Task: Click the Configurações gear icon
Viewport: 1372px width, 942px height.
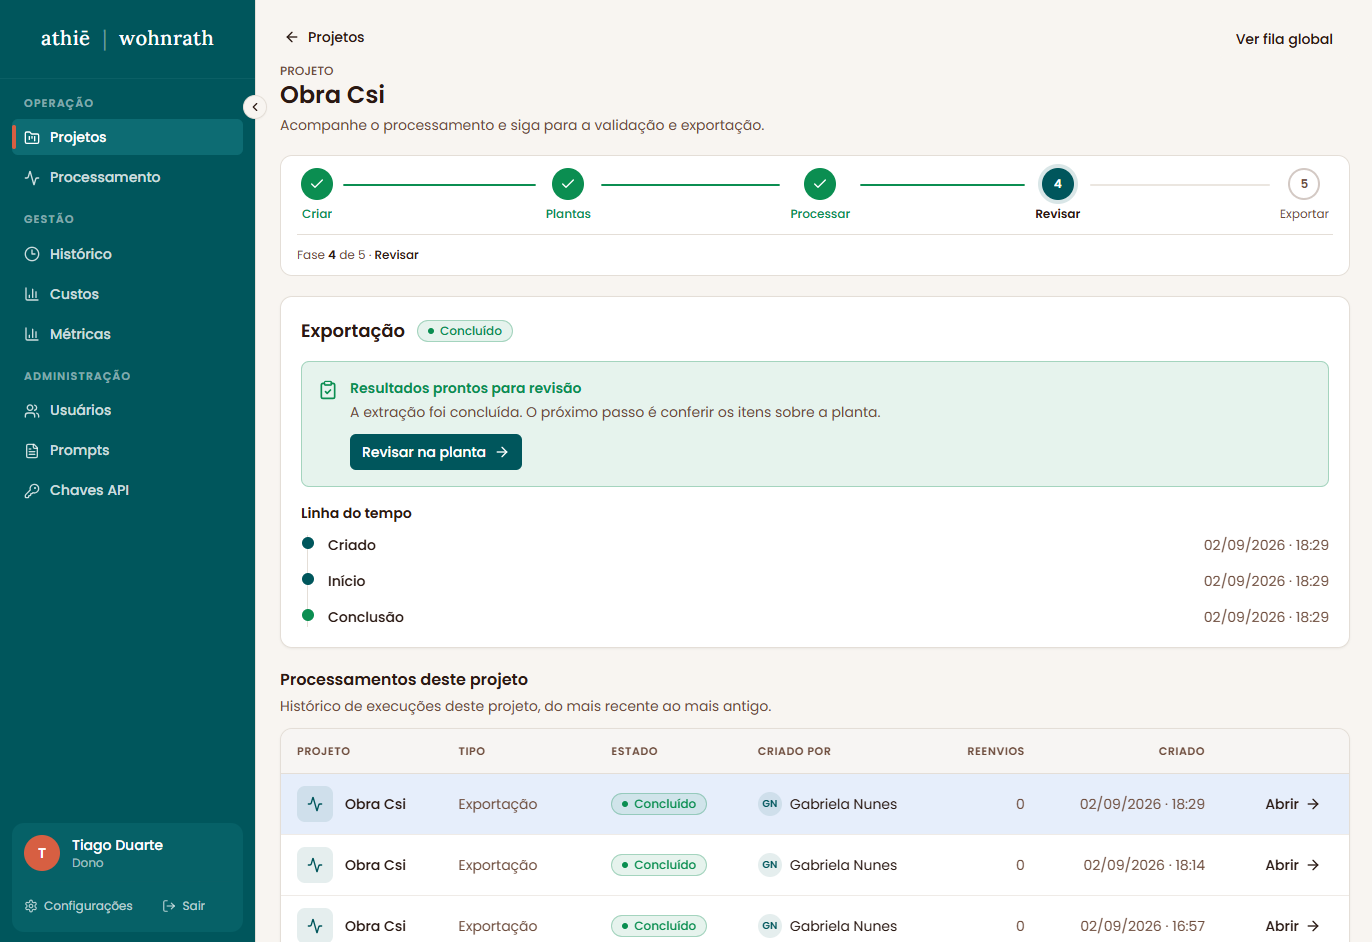Action: [31, 906]
